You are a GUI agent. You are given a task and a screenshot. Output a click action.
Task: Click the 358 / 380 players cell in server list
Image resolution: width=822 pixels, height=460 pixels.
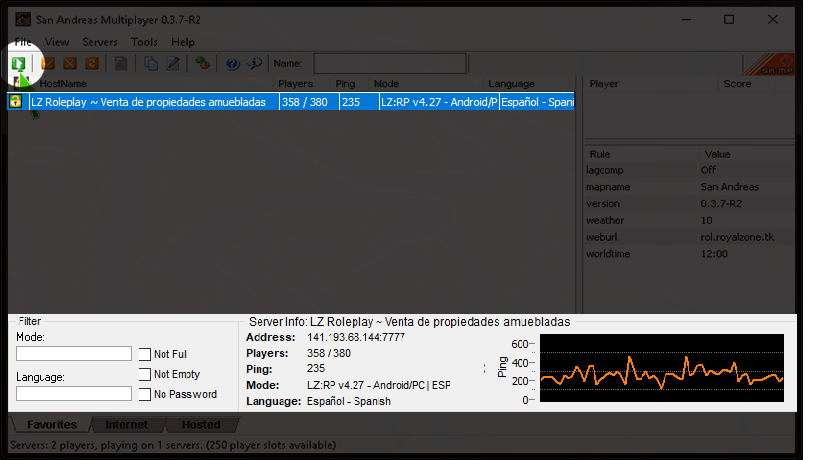(x=309, y=102)
